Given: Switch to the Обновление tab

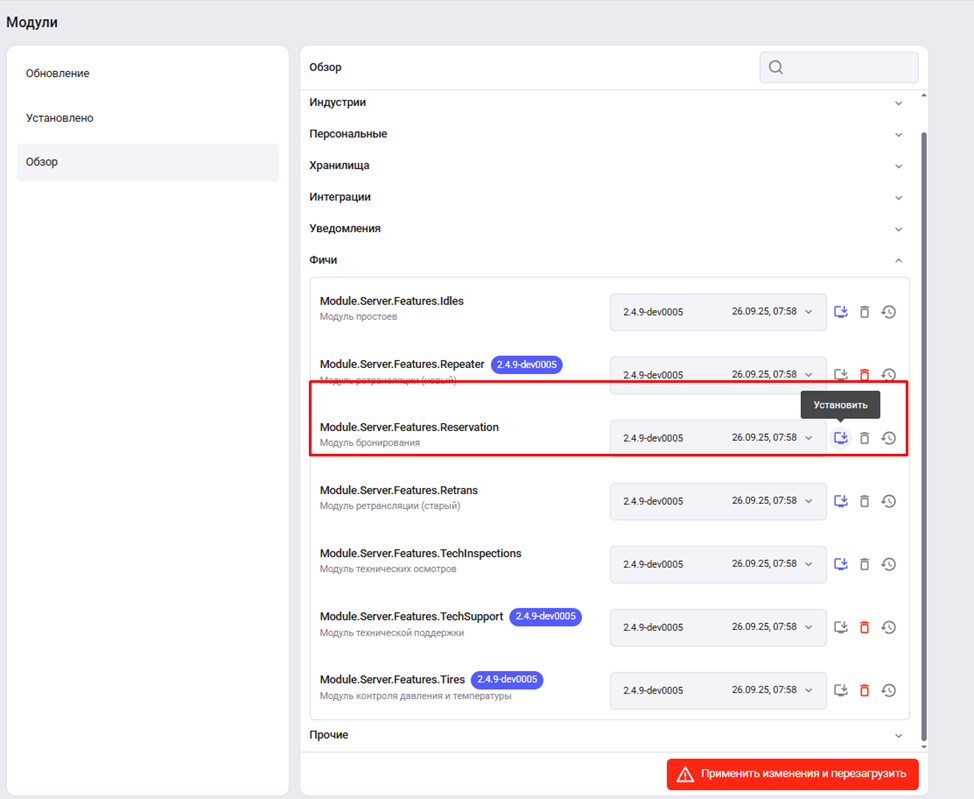Looking at the screenshot, I should pos(58,73).
